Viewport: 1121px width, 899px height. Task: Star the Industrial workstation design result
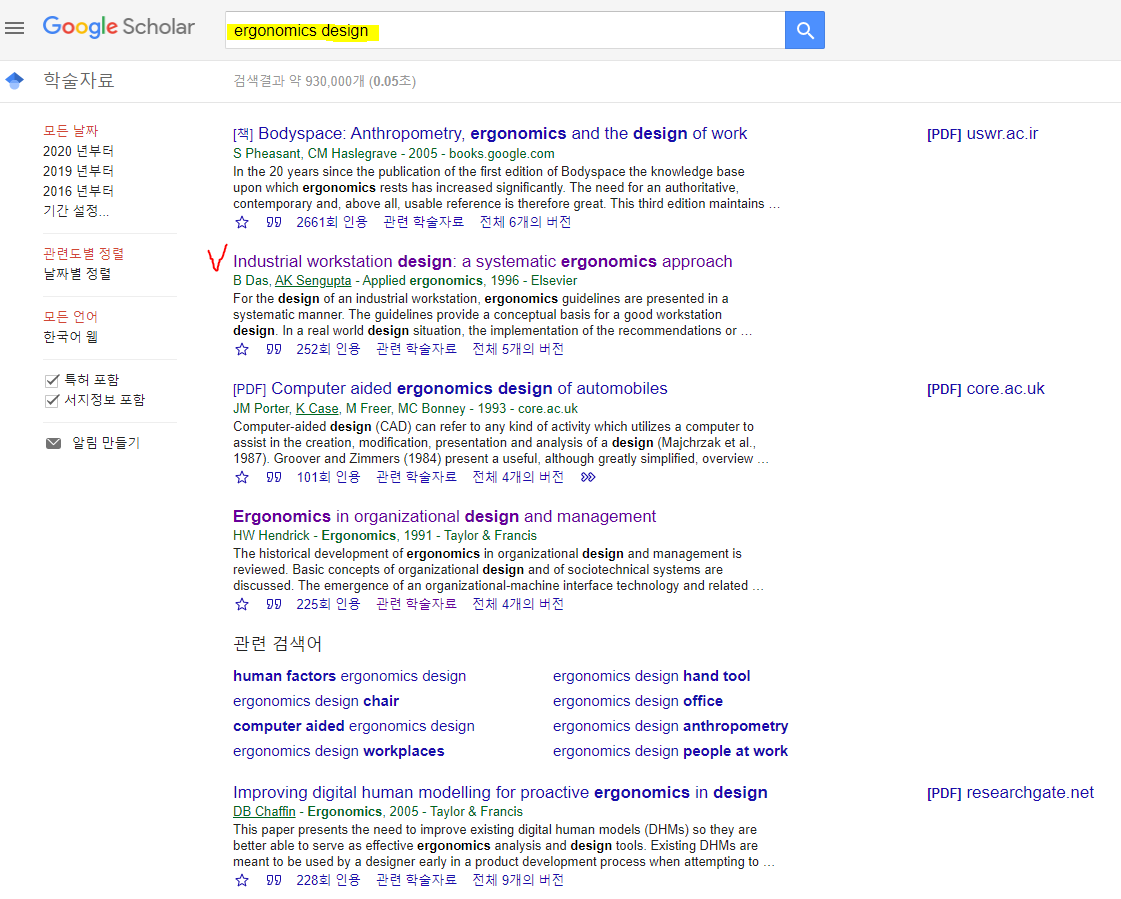tap(242, 349)
